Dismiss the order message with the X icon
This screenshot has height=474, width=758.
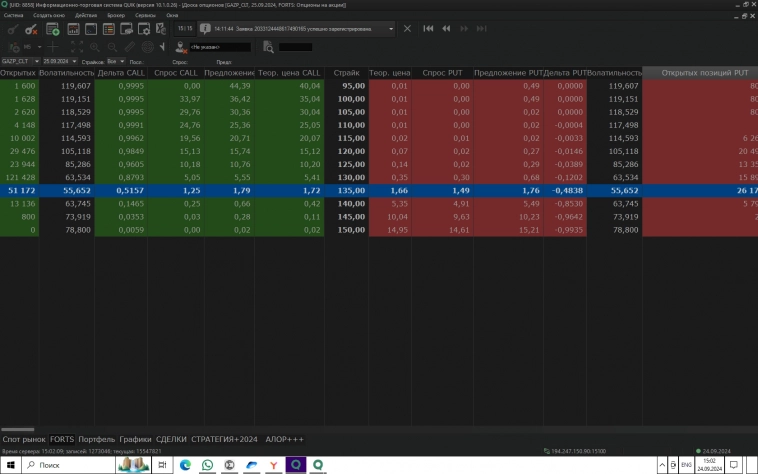(x=407, y=29)
